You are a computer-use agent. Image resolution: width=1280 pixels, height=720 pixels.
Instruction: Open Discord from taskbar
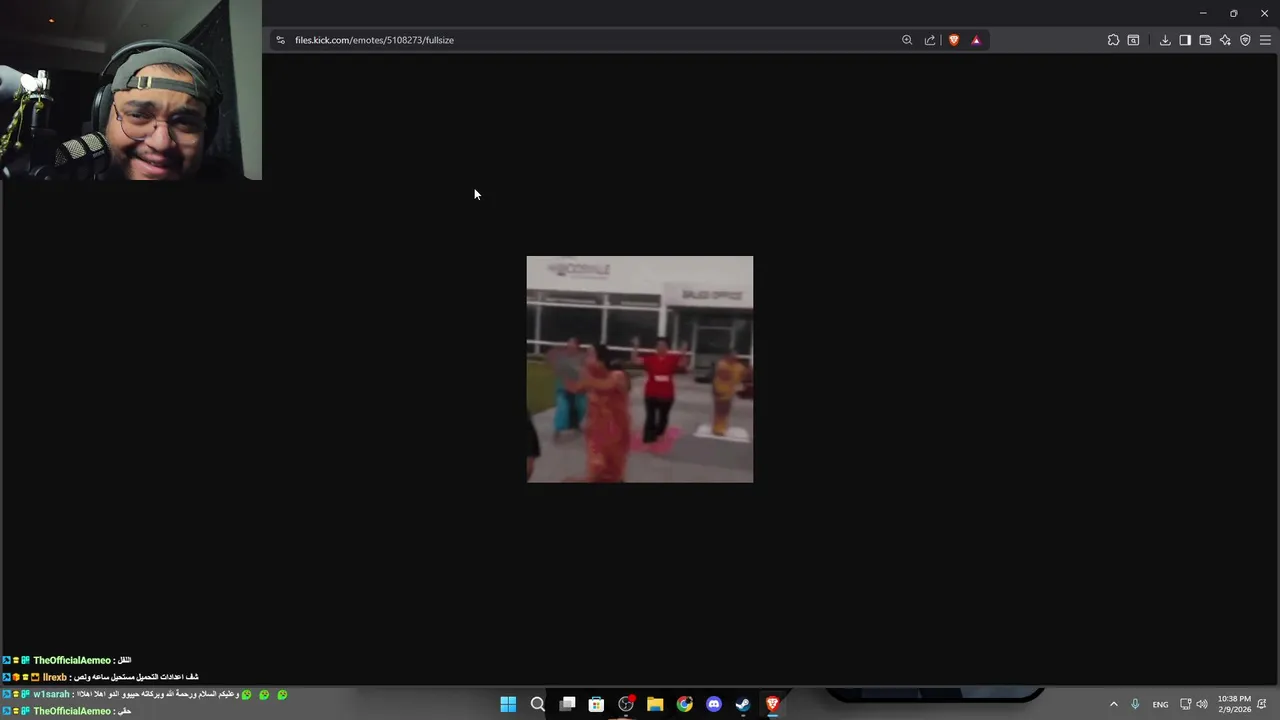[714, 704]
